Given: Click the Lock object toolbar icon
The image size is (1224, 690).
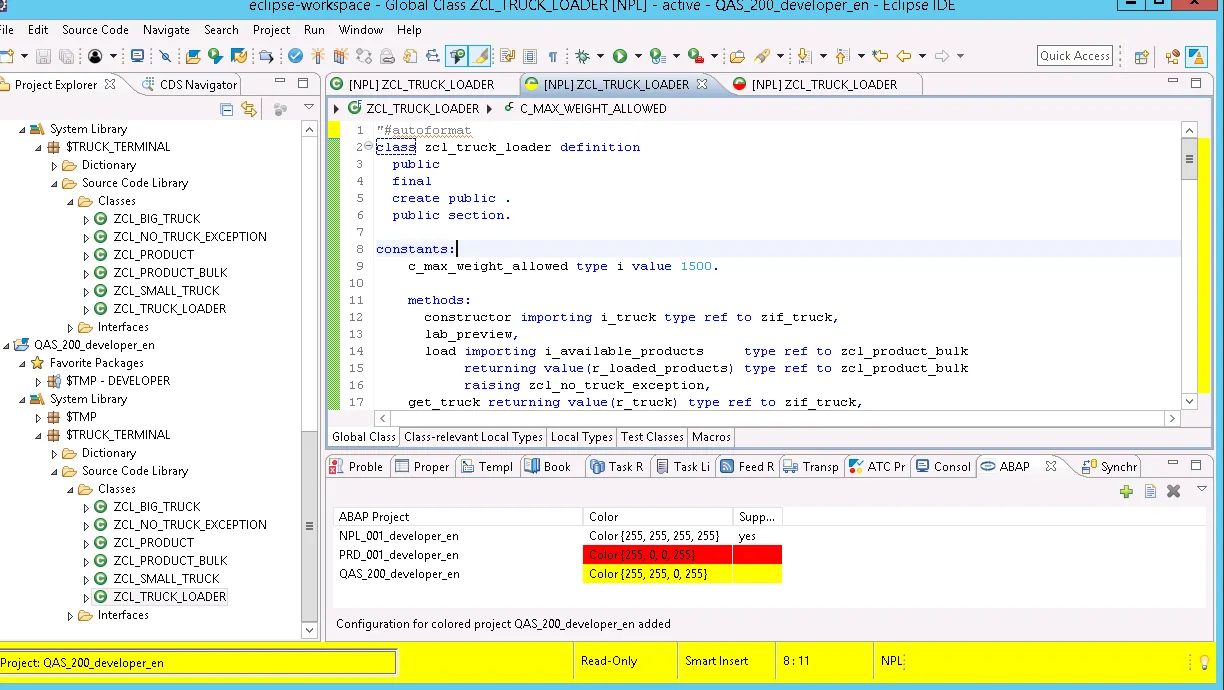Looking at the screenshot, I should coord(387,56).
